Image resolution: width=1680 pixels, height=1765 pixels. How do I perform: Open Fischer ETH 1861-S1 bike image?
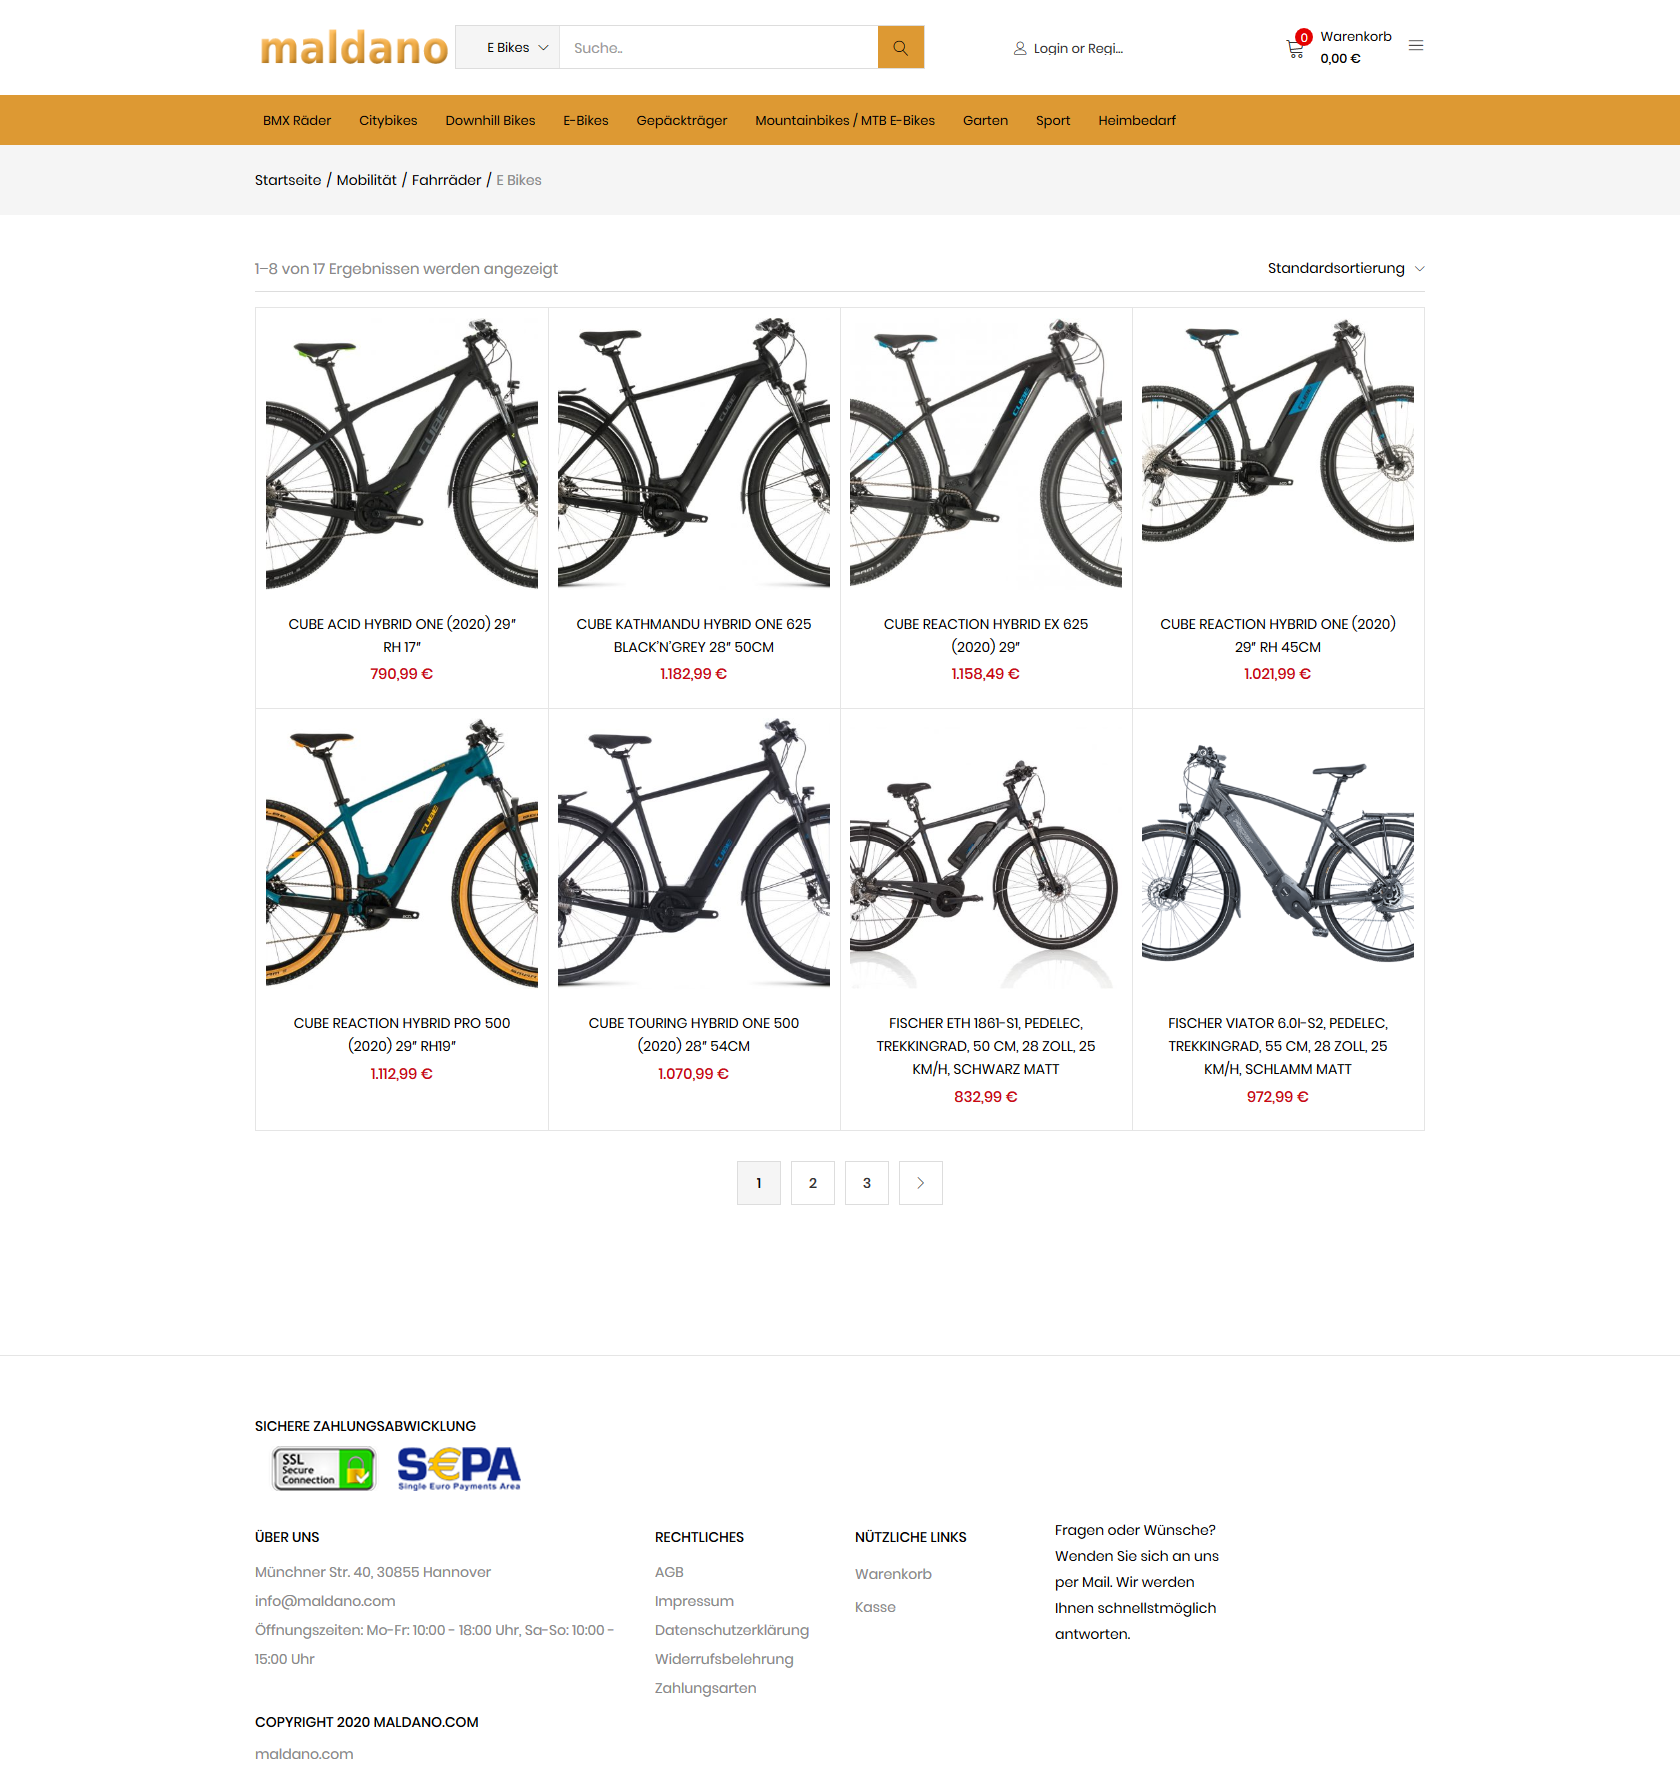(x=986, y=853)
